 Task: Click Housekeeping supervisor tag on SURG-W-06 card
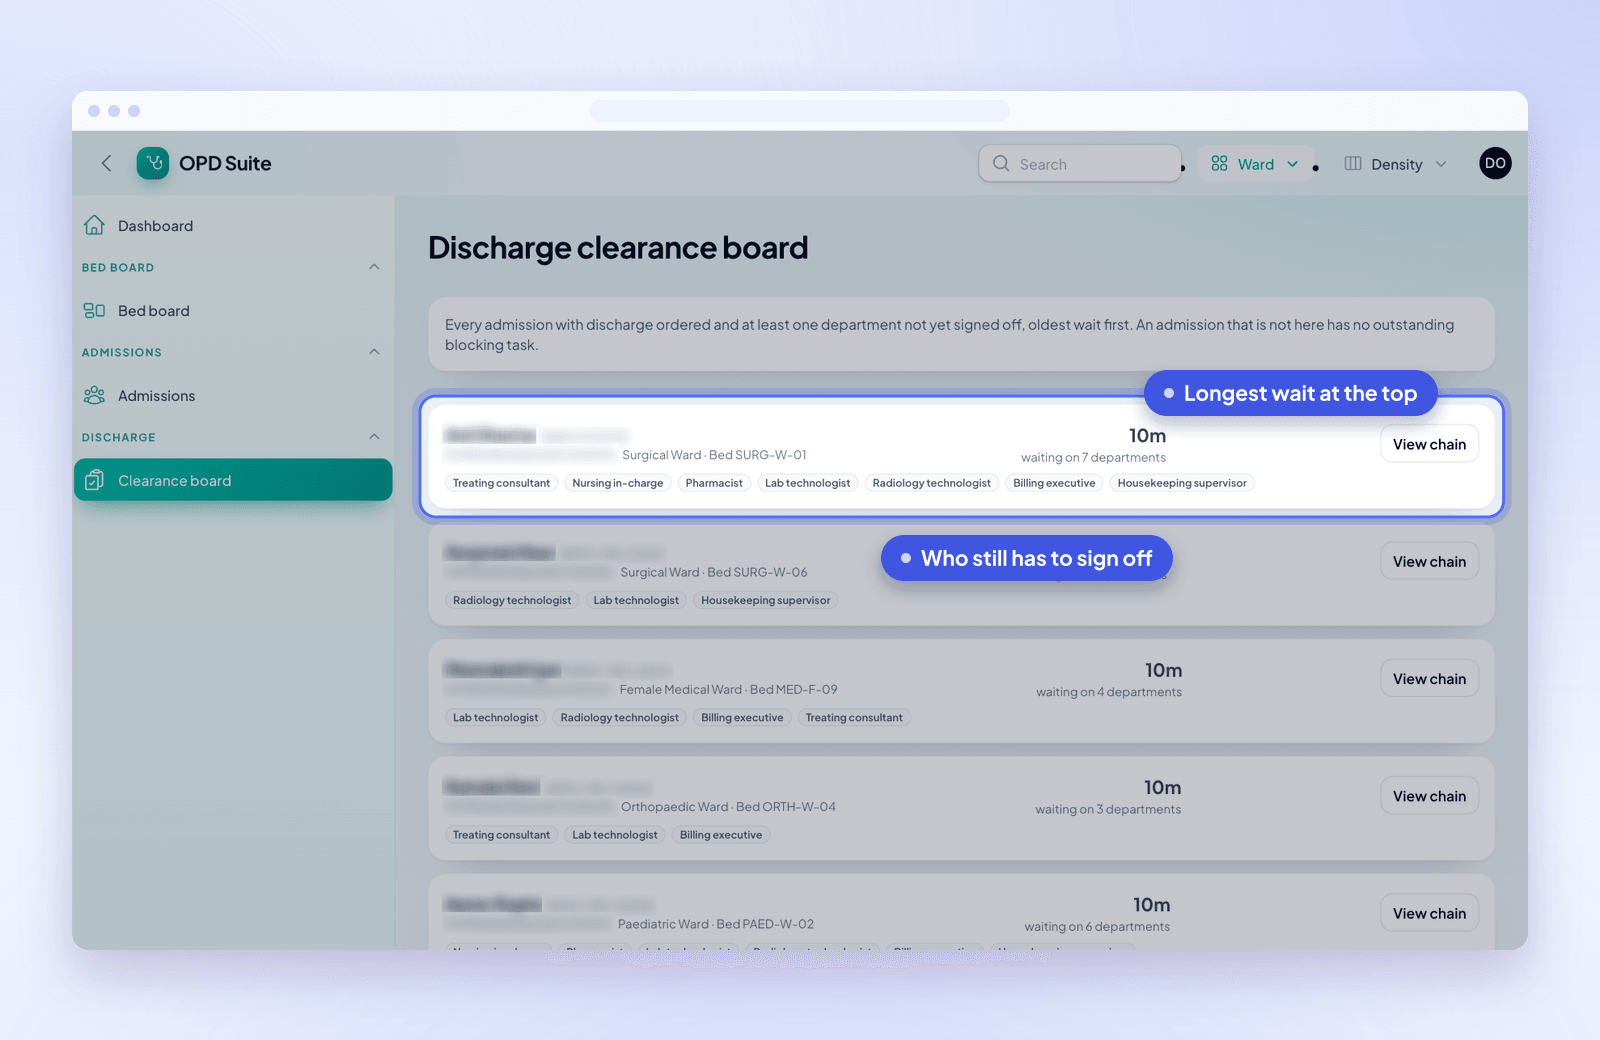(x=765, y=600)
